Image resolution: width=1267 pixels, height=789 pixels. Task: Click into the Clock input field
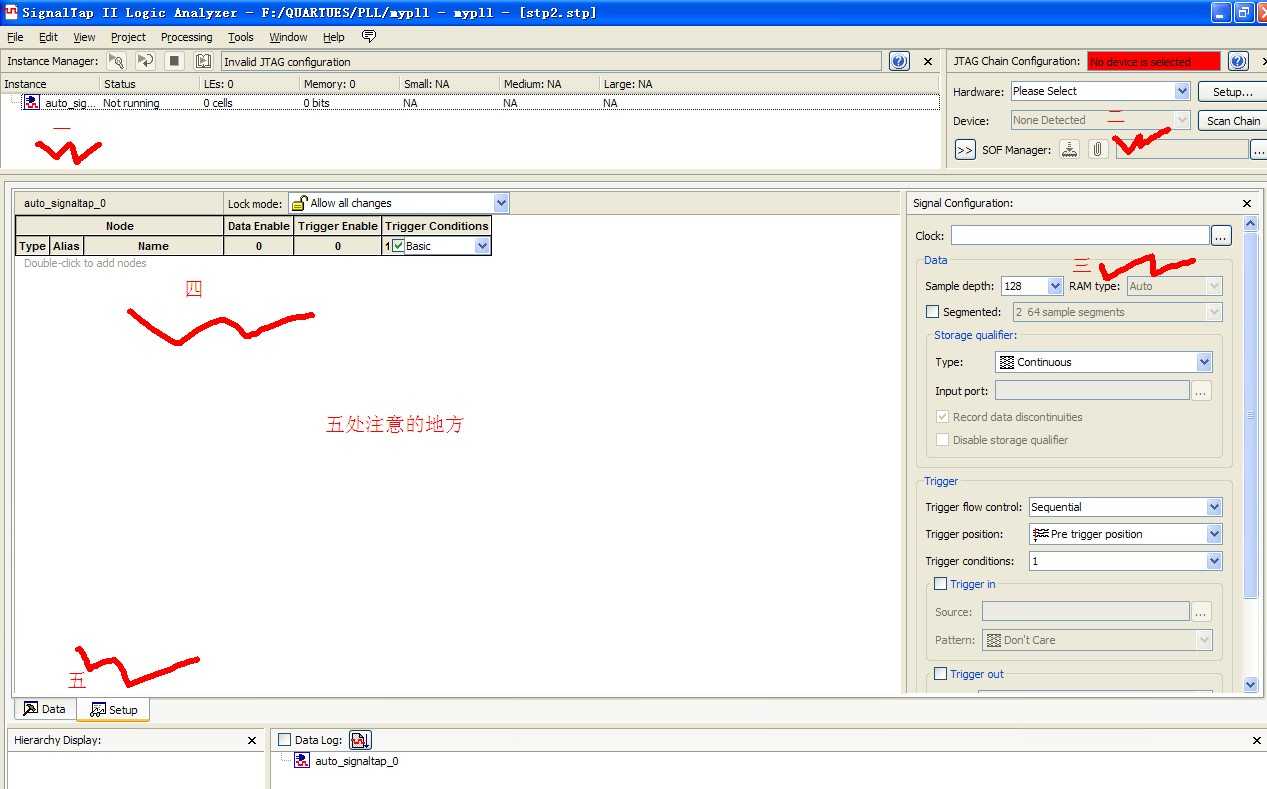(x=1080, y=236)
